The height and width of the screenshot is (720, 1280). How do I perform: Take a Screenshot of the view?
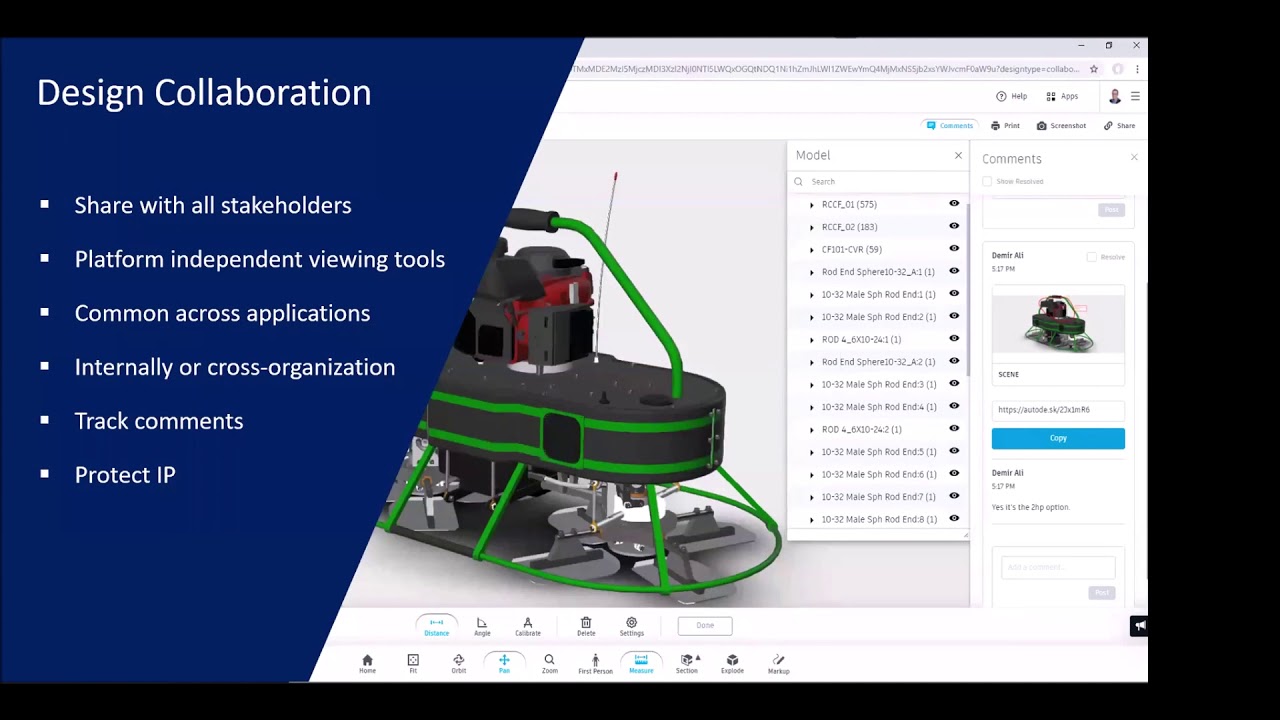pyautogui.click(x=1061, y=126)
